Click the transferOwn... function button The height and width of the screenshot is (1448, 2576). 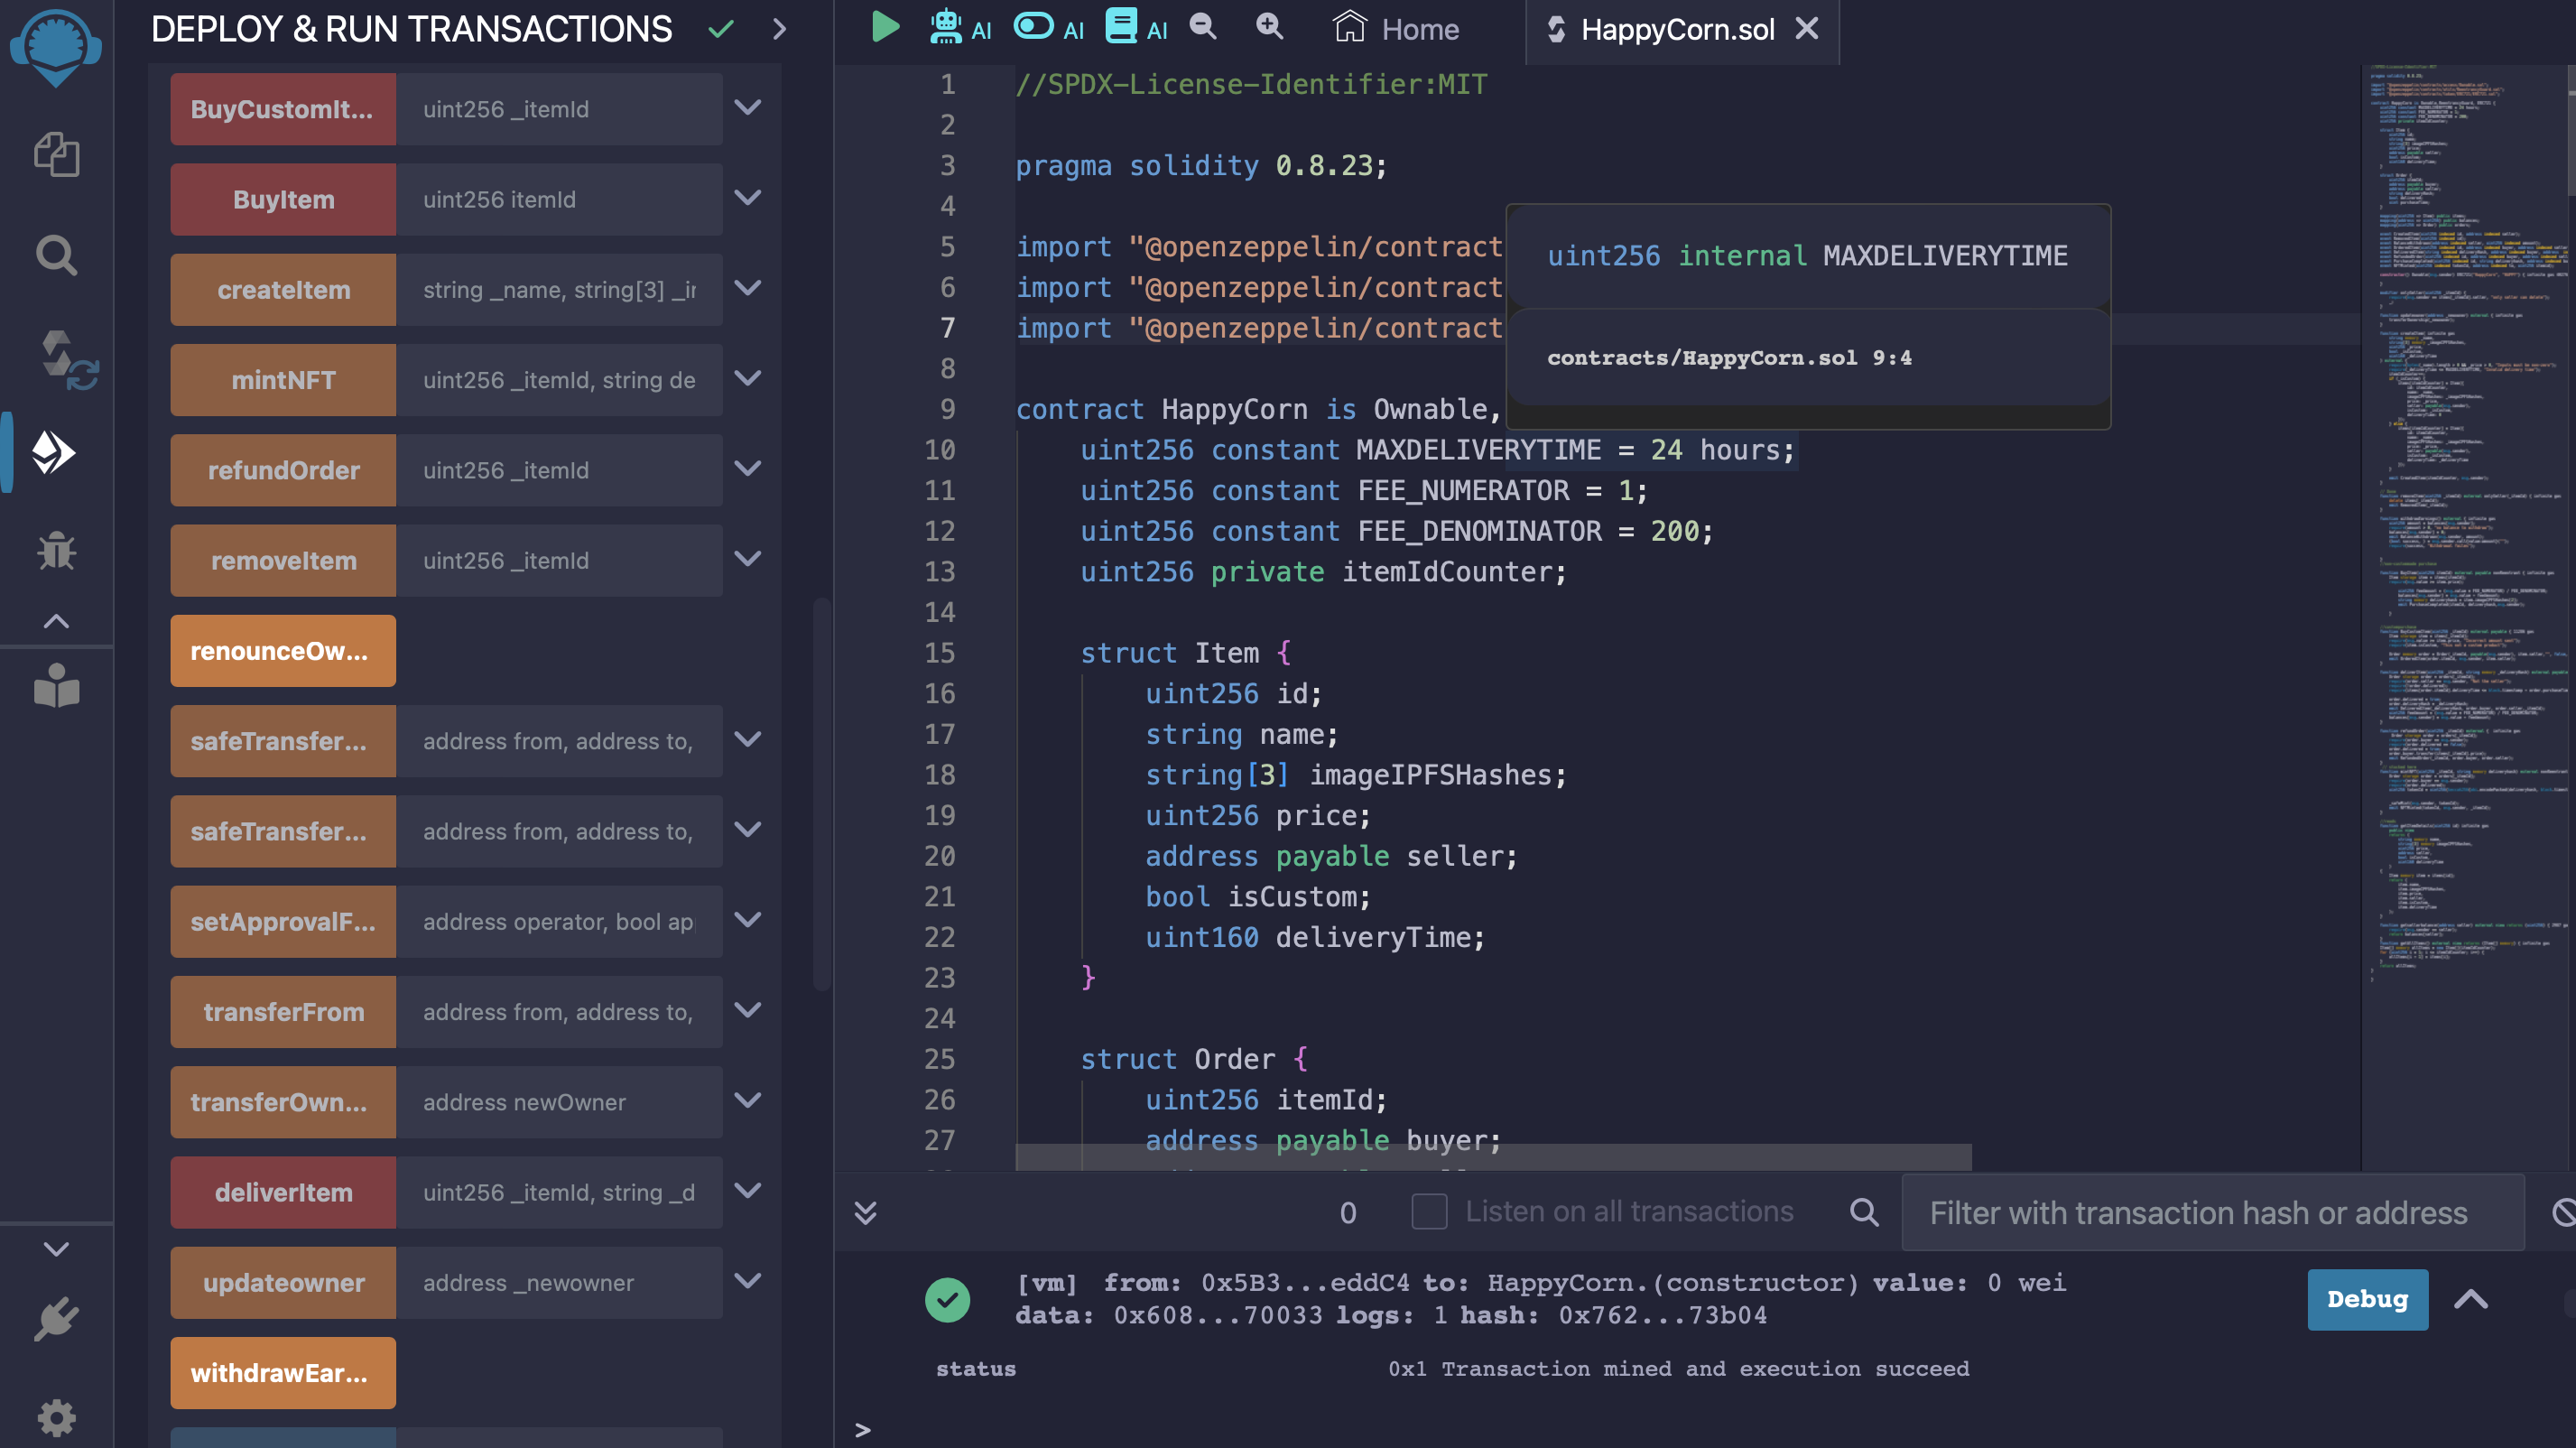tap(283, 1102)
